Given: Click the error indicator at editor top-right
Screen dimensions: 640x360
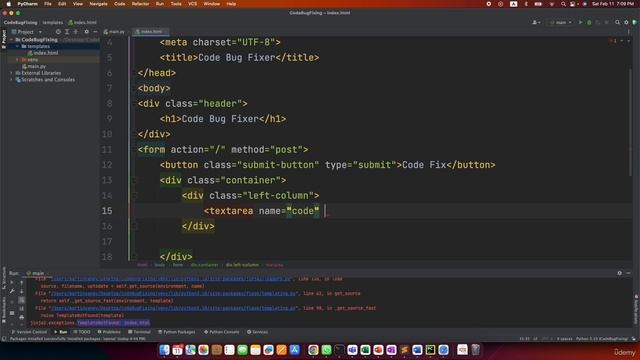Looking at the screenshot, I should 613,41.
